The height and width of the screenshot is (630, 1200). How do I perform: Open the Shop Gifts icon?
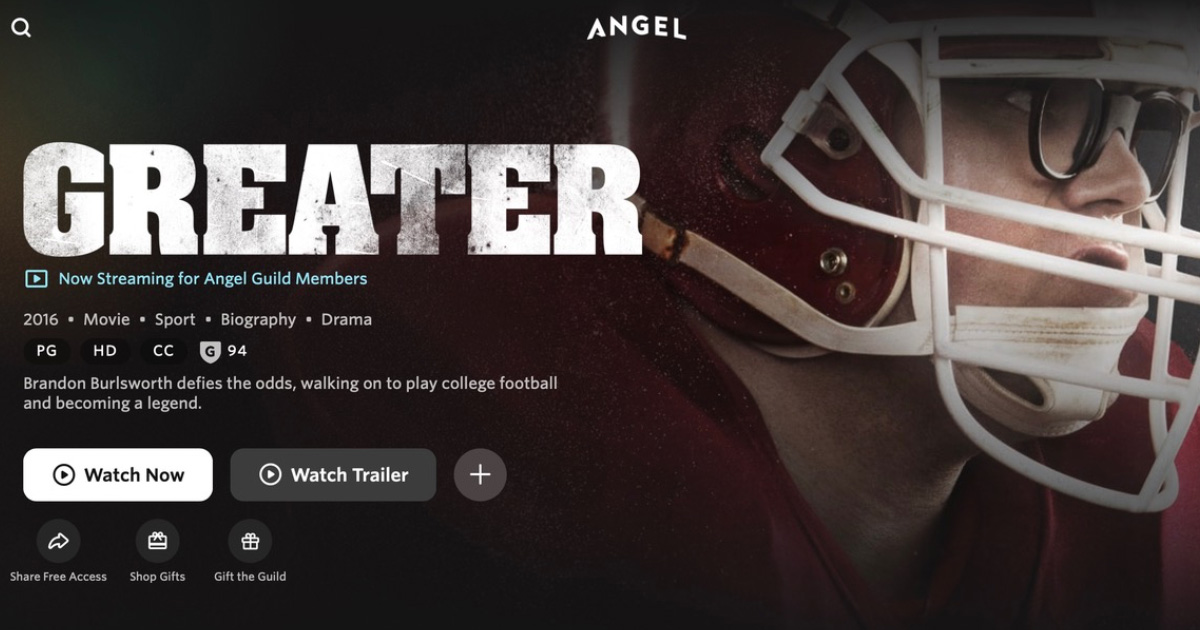[x=157, y=541]
